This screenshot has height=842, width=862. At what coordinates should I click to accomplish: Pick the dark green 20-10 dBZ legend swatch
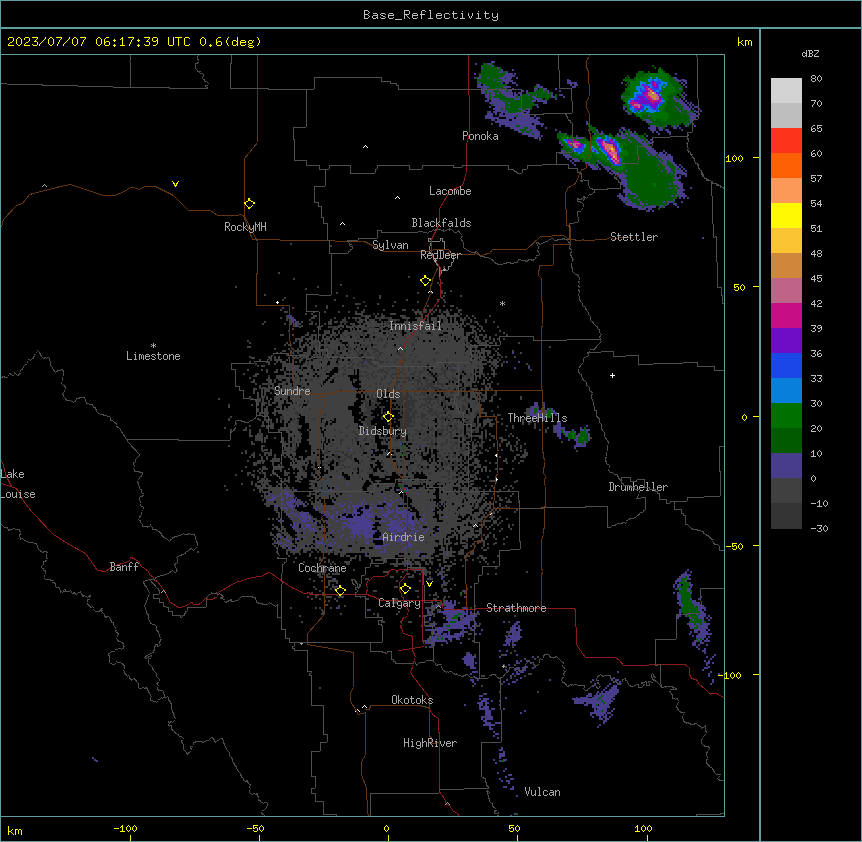click(x=786, y=440)
